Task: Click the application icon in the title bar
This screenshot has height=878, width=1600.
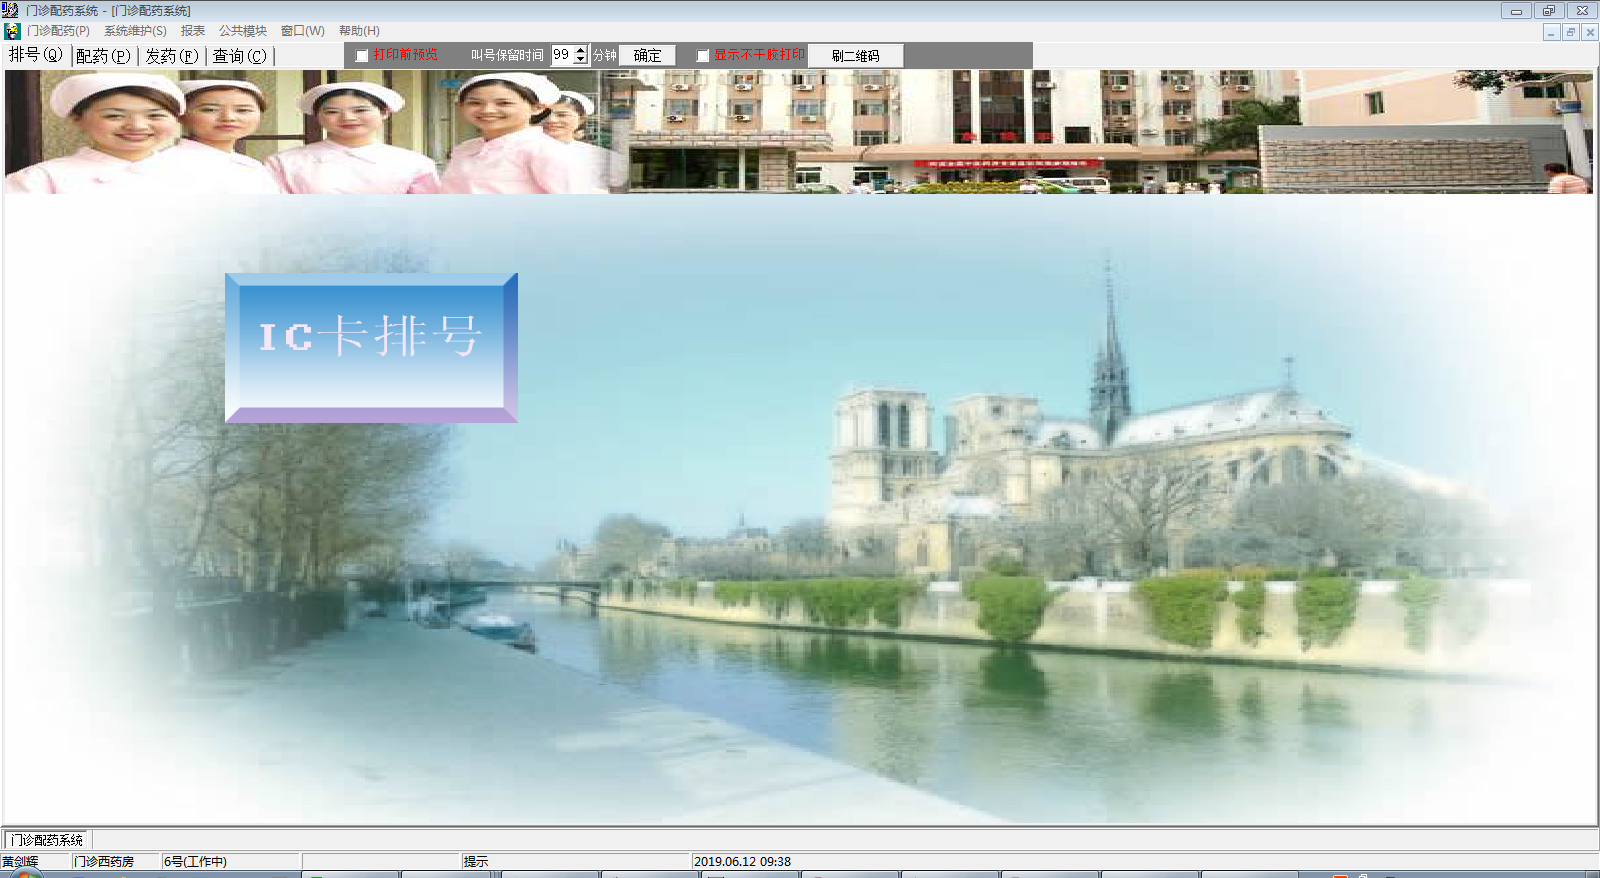Action: coord(10,10)
